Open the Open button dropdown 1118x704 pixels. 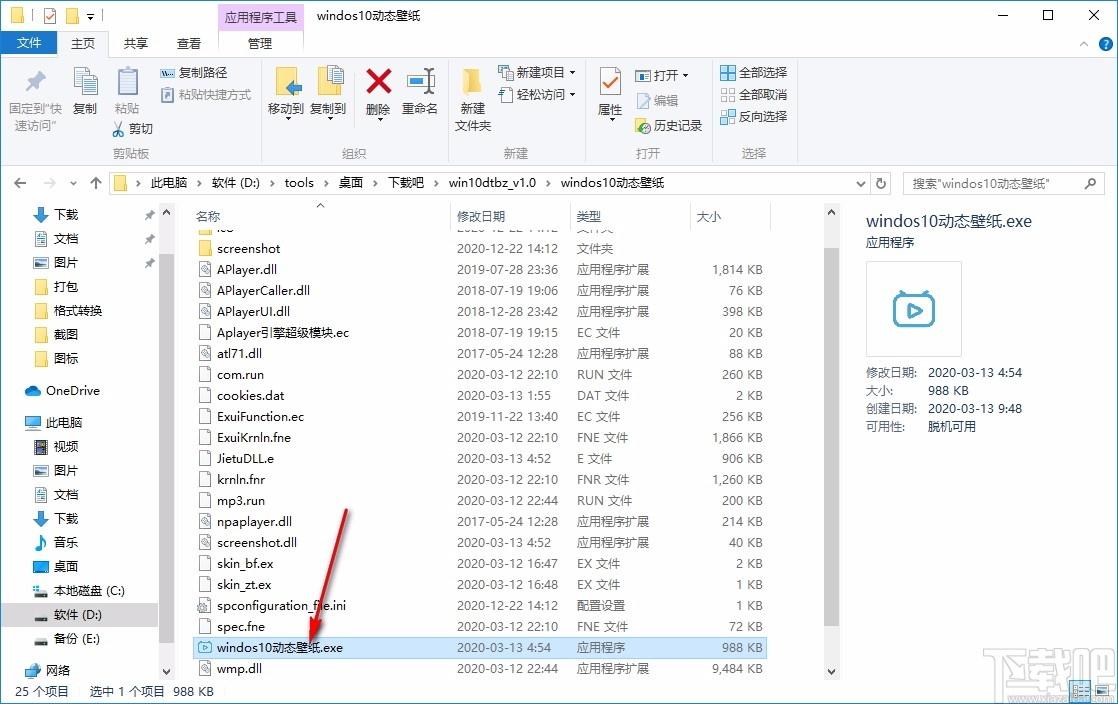662,76
